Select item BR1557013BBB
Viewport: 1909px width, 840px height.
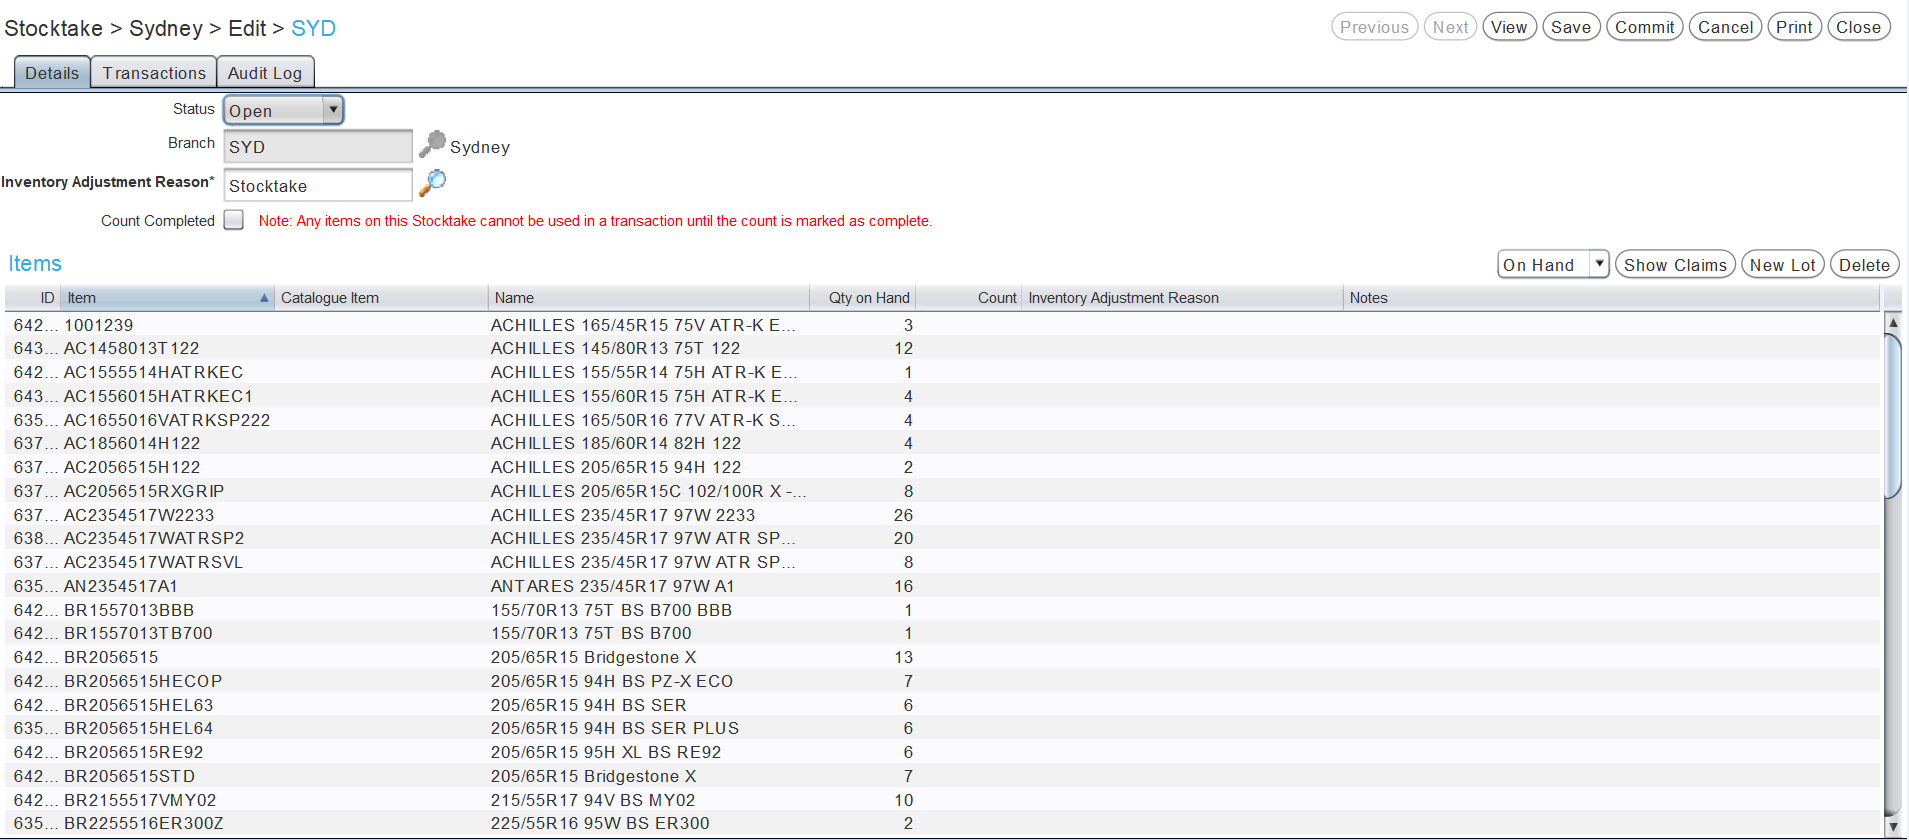tap(943, 610)
